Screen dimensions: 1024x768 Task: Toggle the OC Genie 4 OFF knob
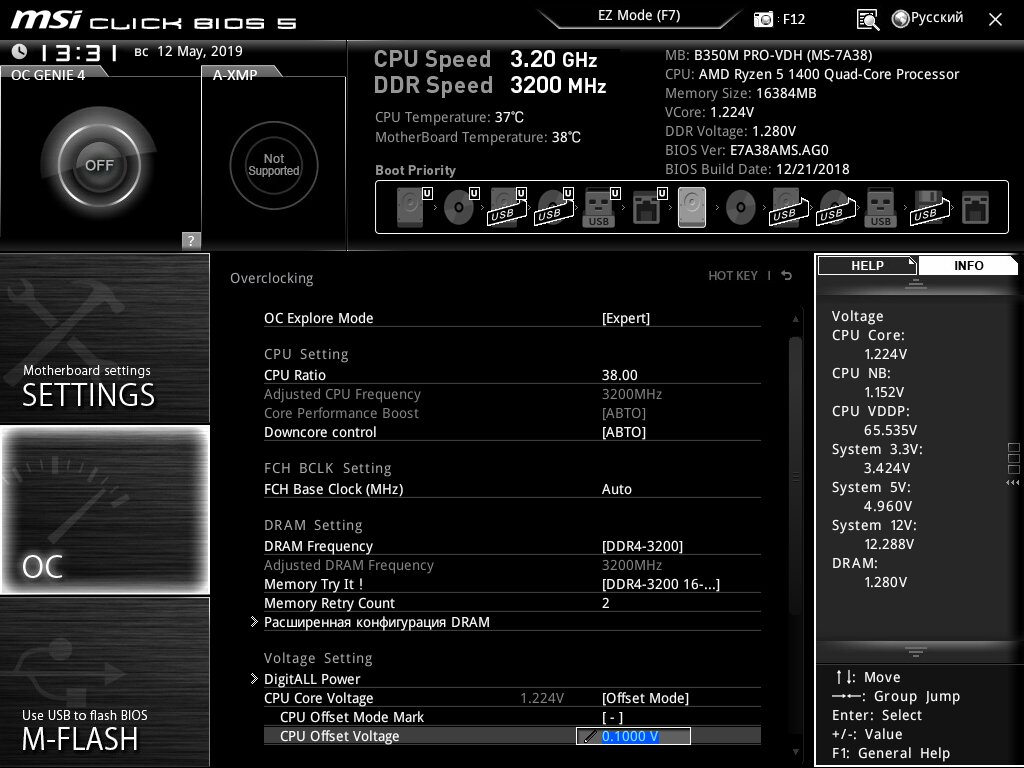99,165
